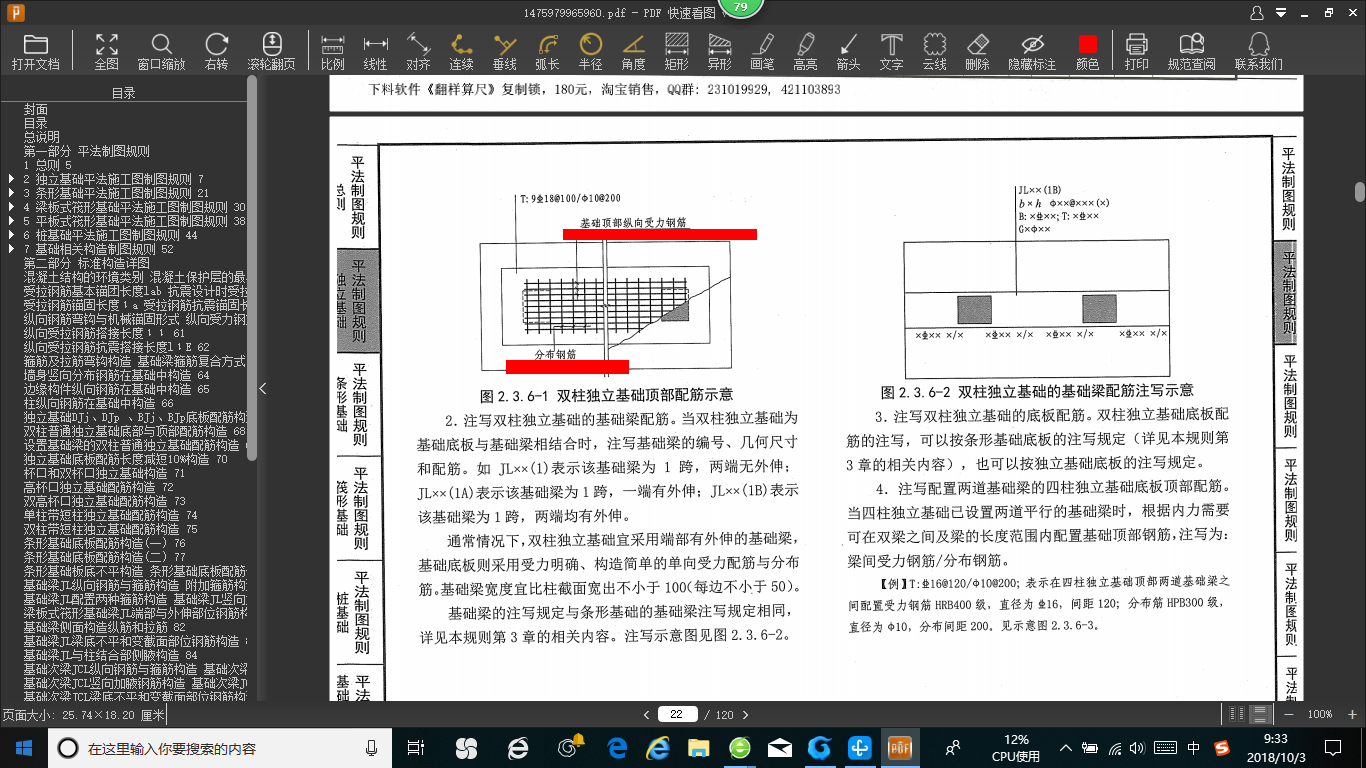The height and width of the screenshot is (768, 1366).
Task: Click the document vertical scrollbar thumb
Action: 1360,192
